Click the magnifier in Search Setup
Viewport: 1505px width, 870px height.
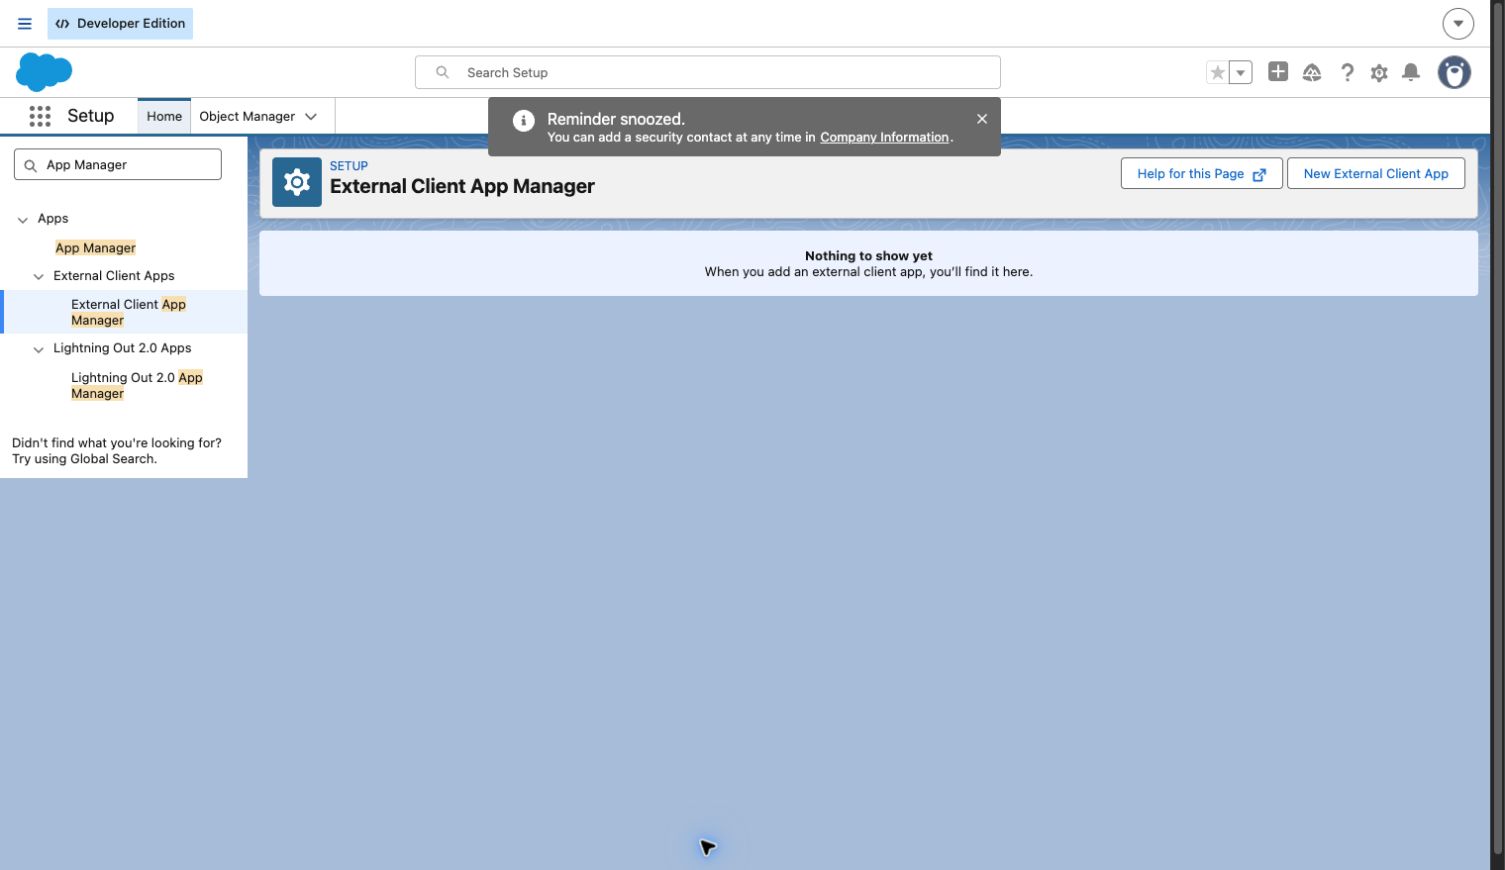pyautogui.click(x=442, y=72)
